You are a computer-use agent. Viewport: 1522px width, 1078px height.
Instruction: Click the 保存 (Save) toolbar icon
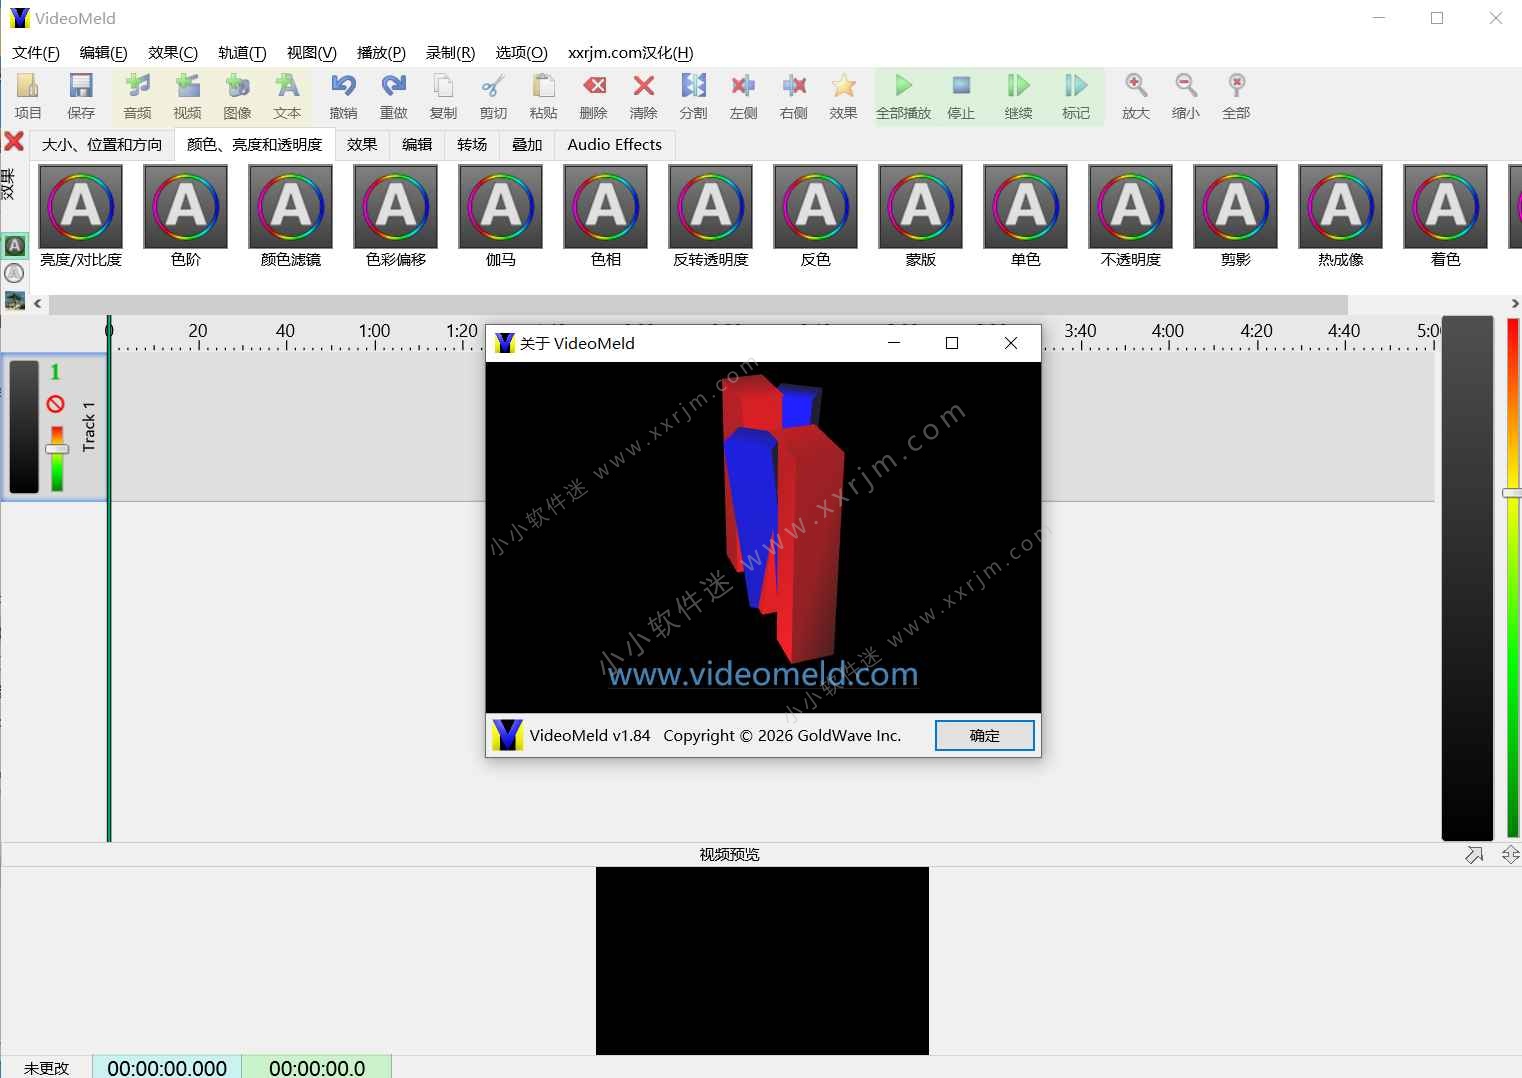coord(81,97)
